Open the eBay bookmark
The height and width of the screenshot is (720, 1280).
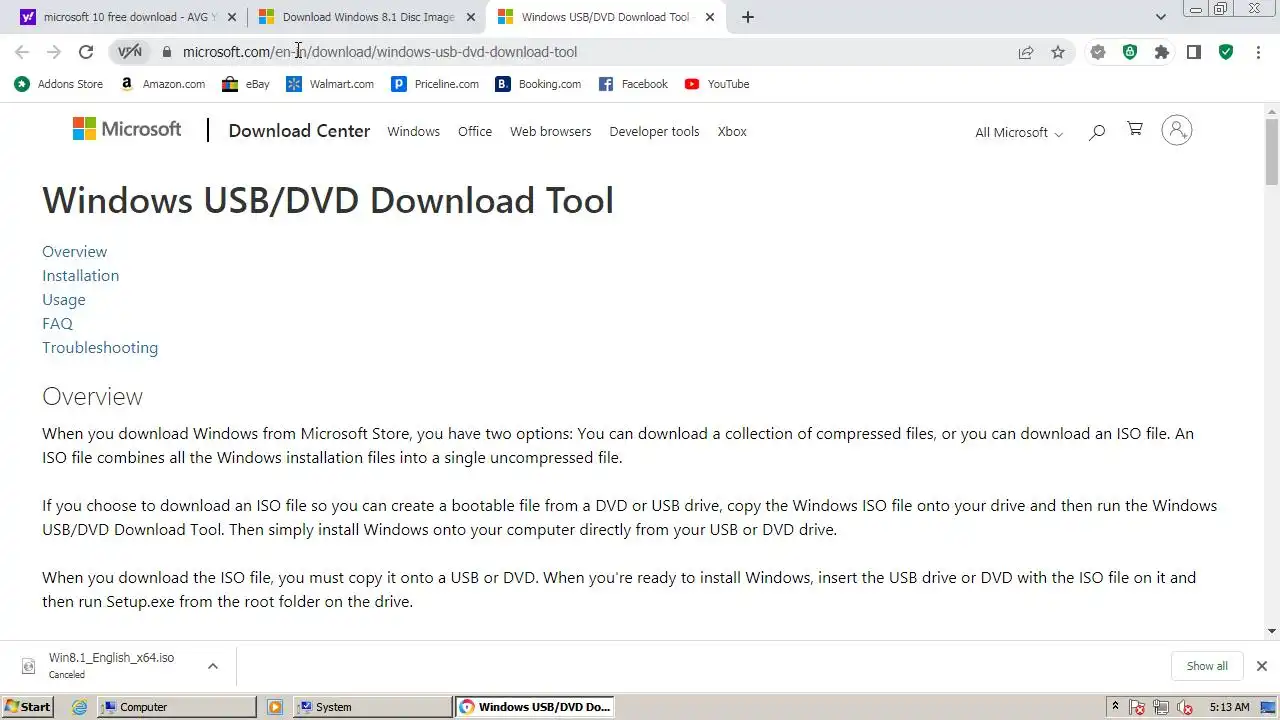click(246, 84)
